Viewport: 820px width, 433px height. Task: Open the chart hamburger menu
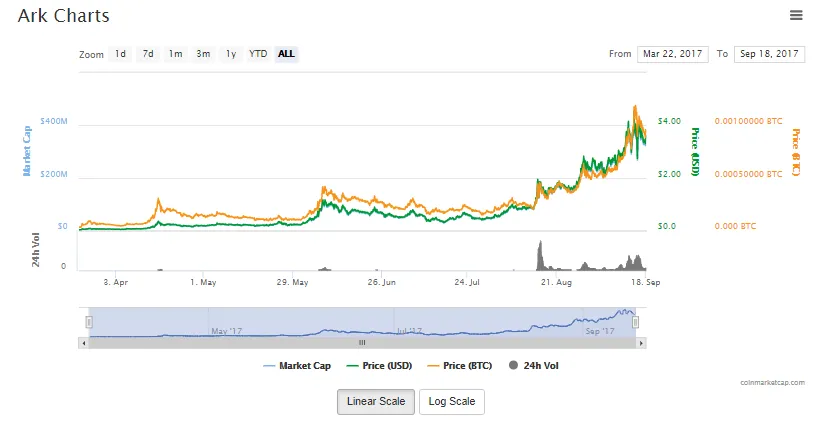796,15
